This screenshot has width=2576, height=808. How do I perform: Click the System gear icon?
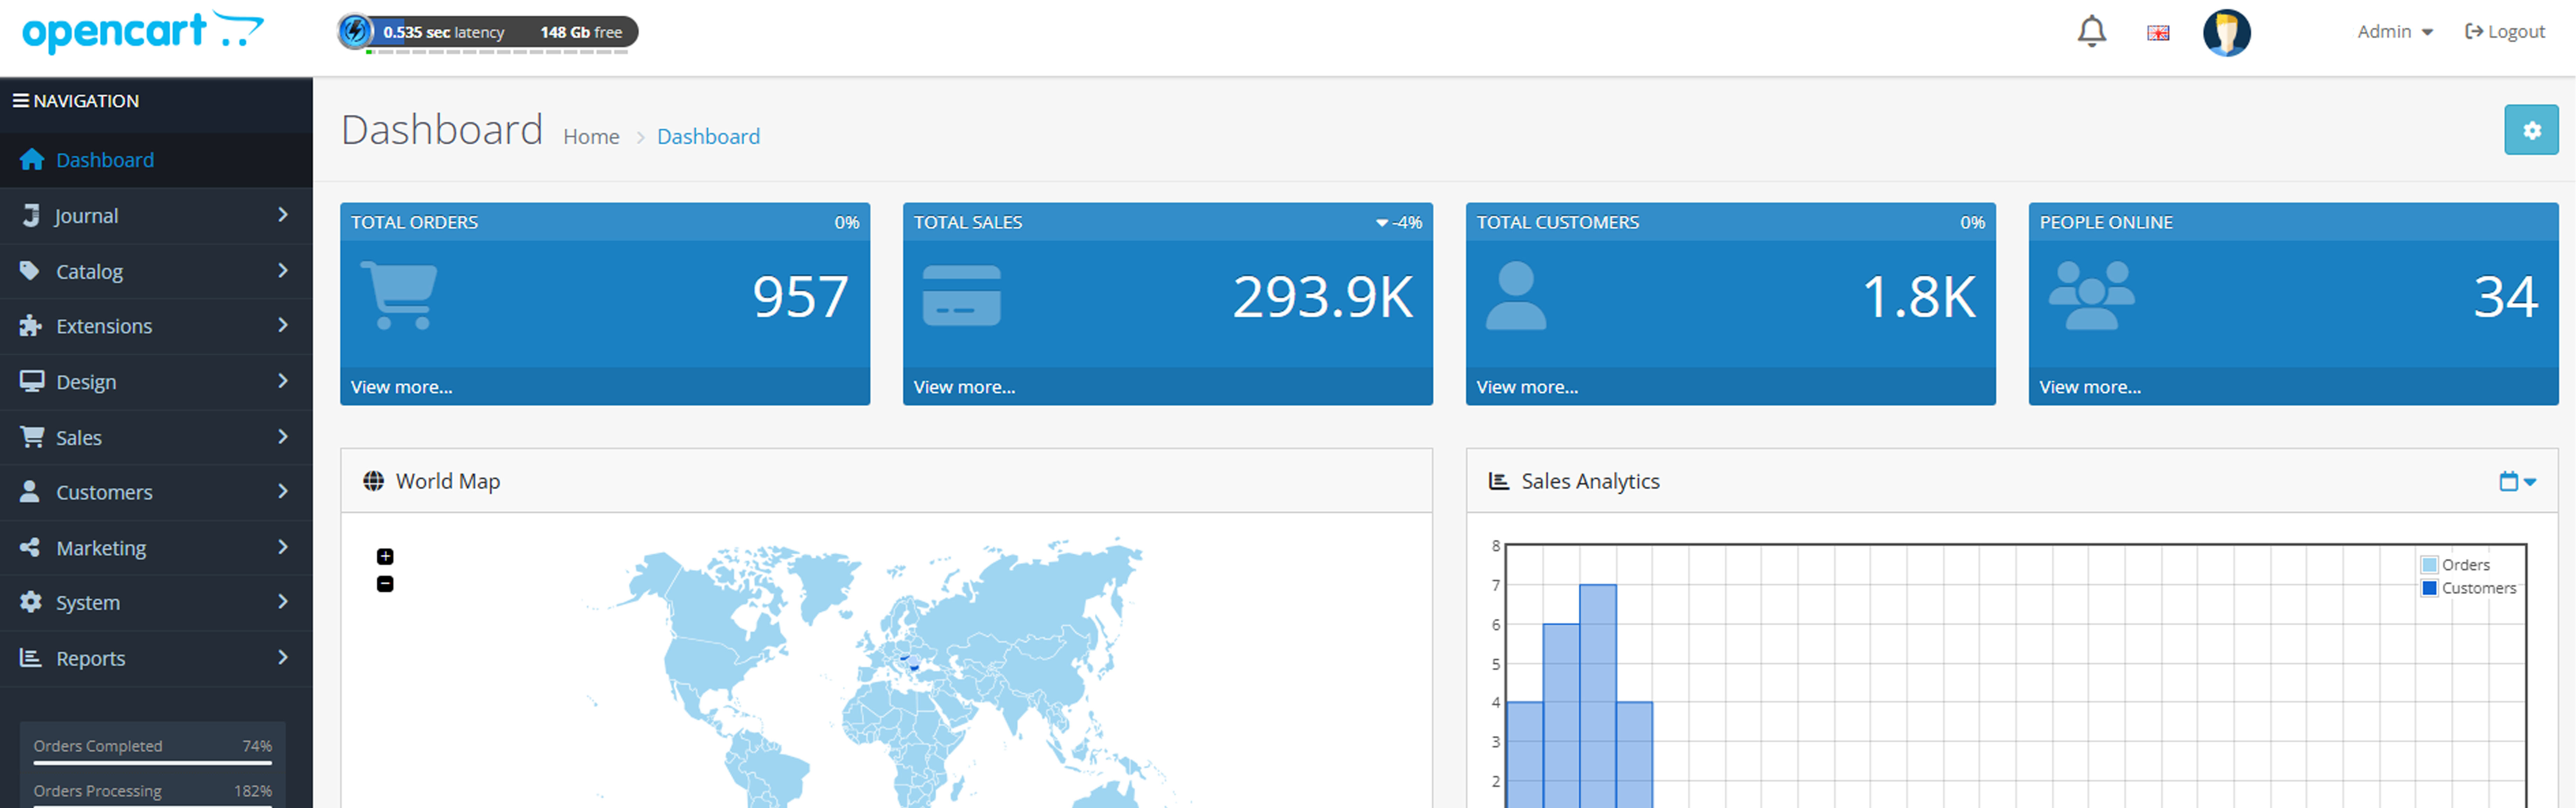tap(31, 602)
